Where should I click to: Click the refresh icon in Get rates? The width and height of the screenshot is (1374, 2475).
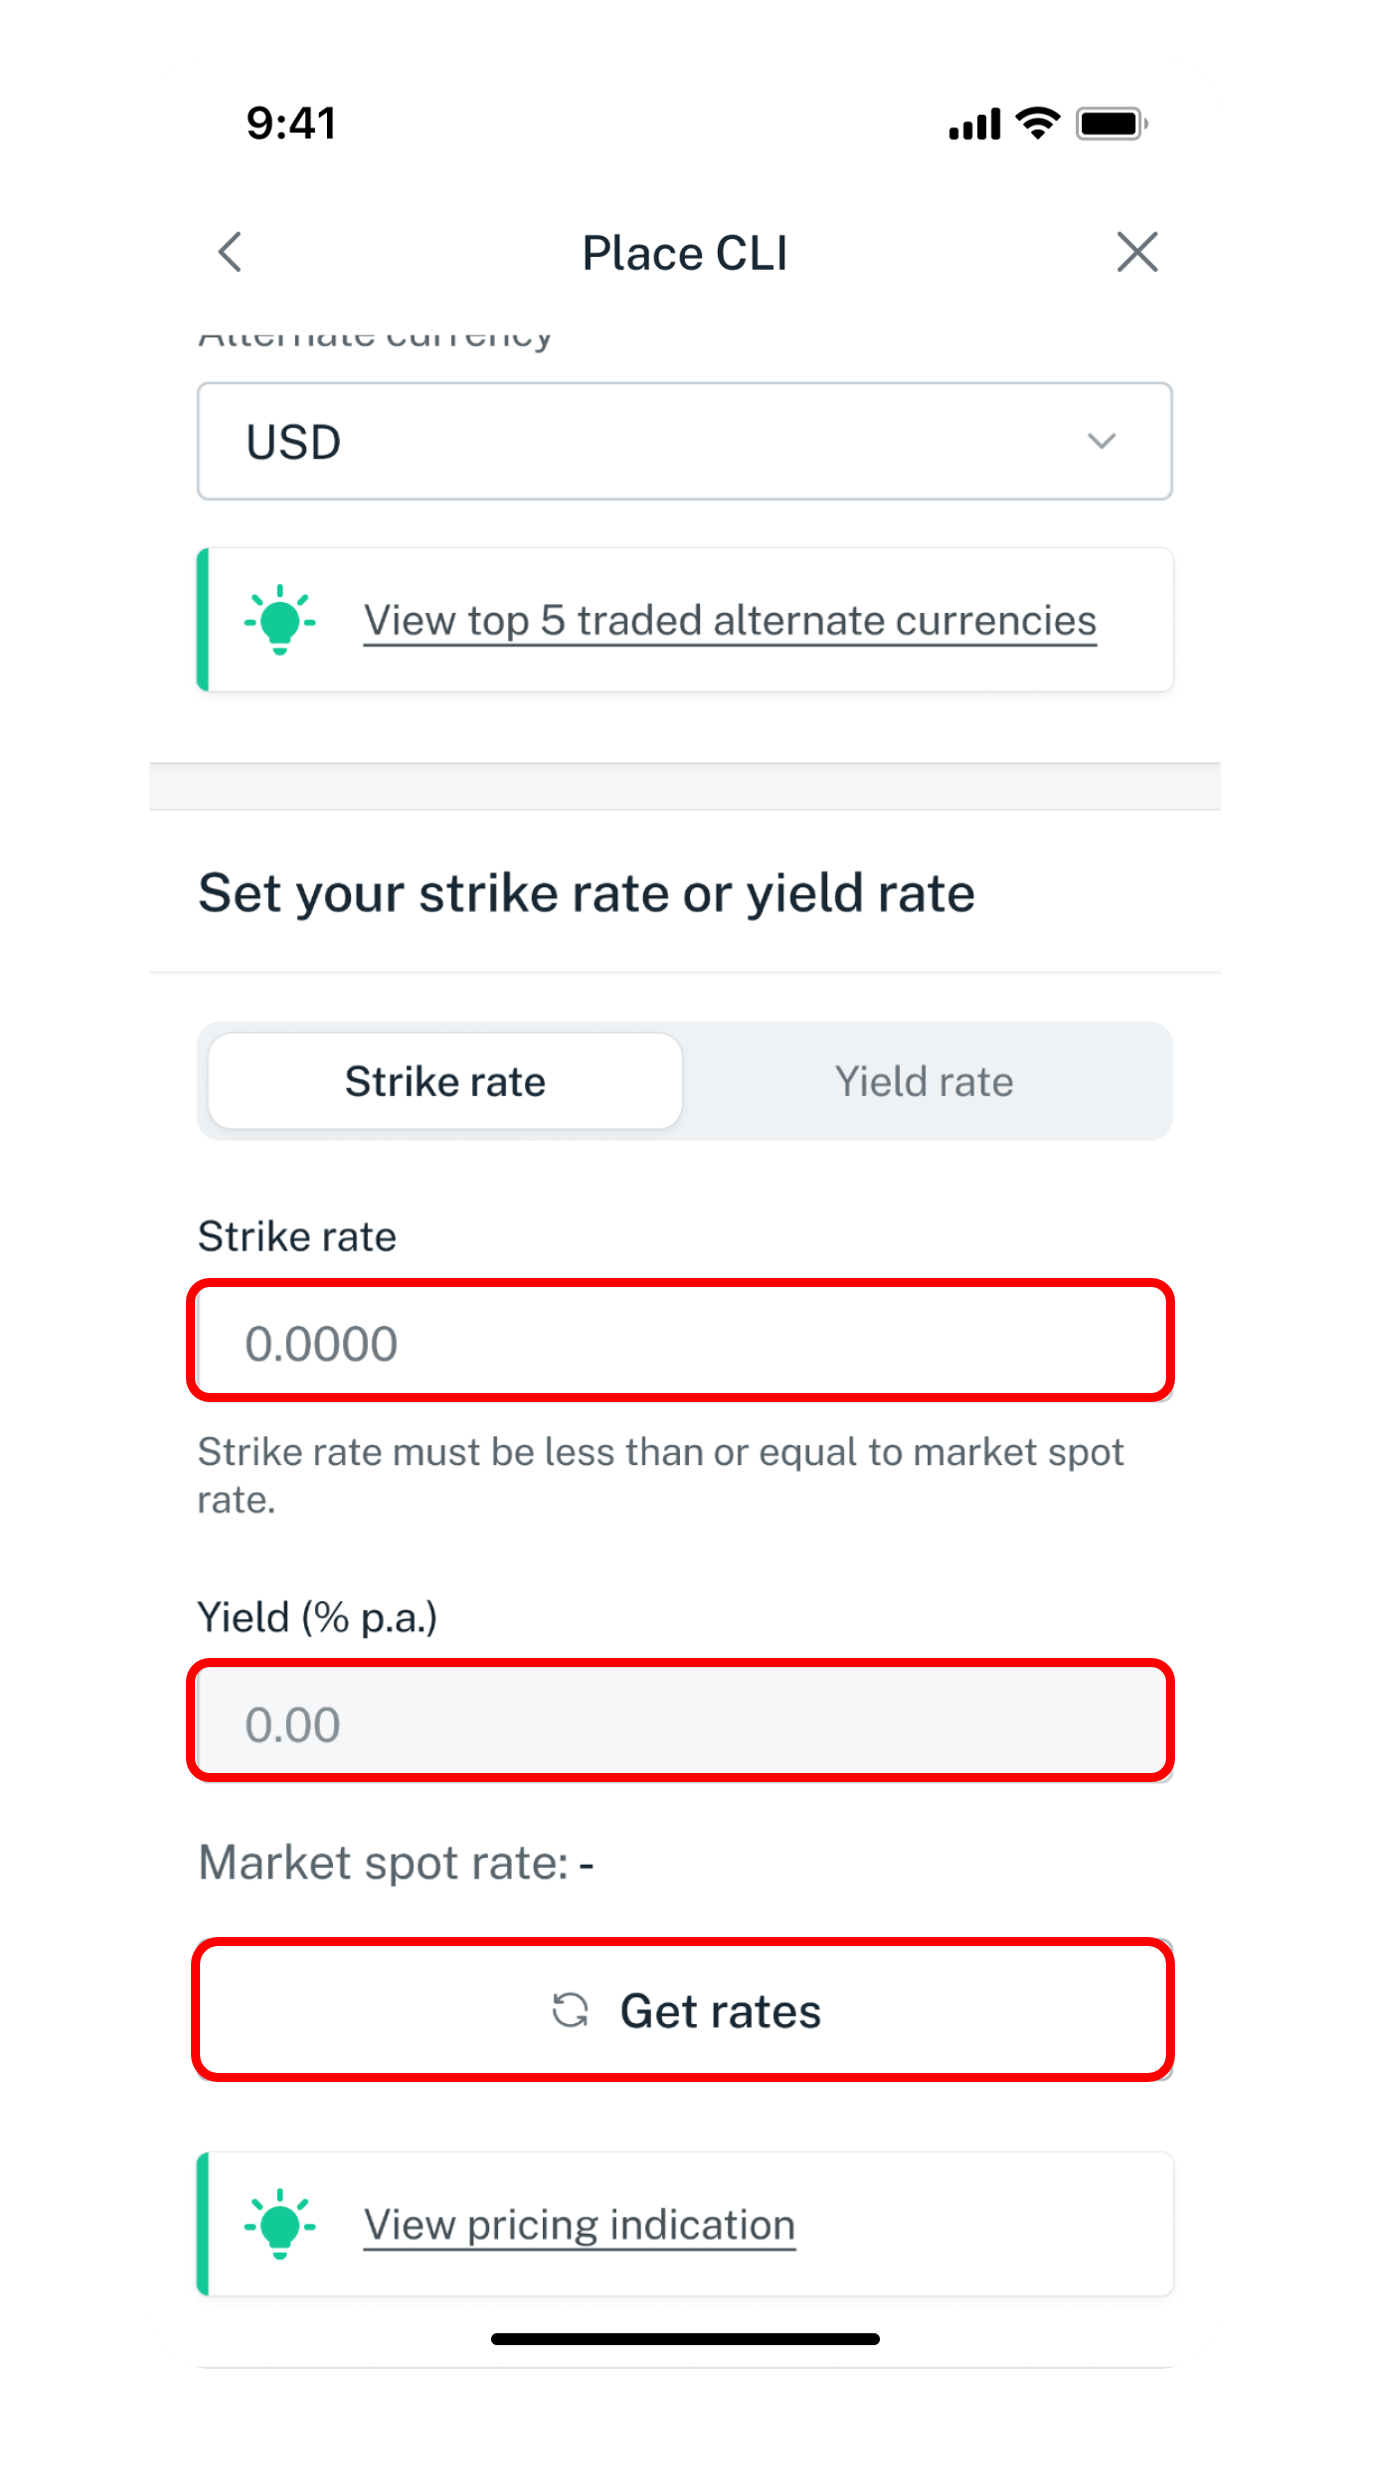click(x=571, y=2010)
